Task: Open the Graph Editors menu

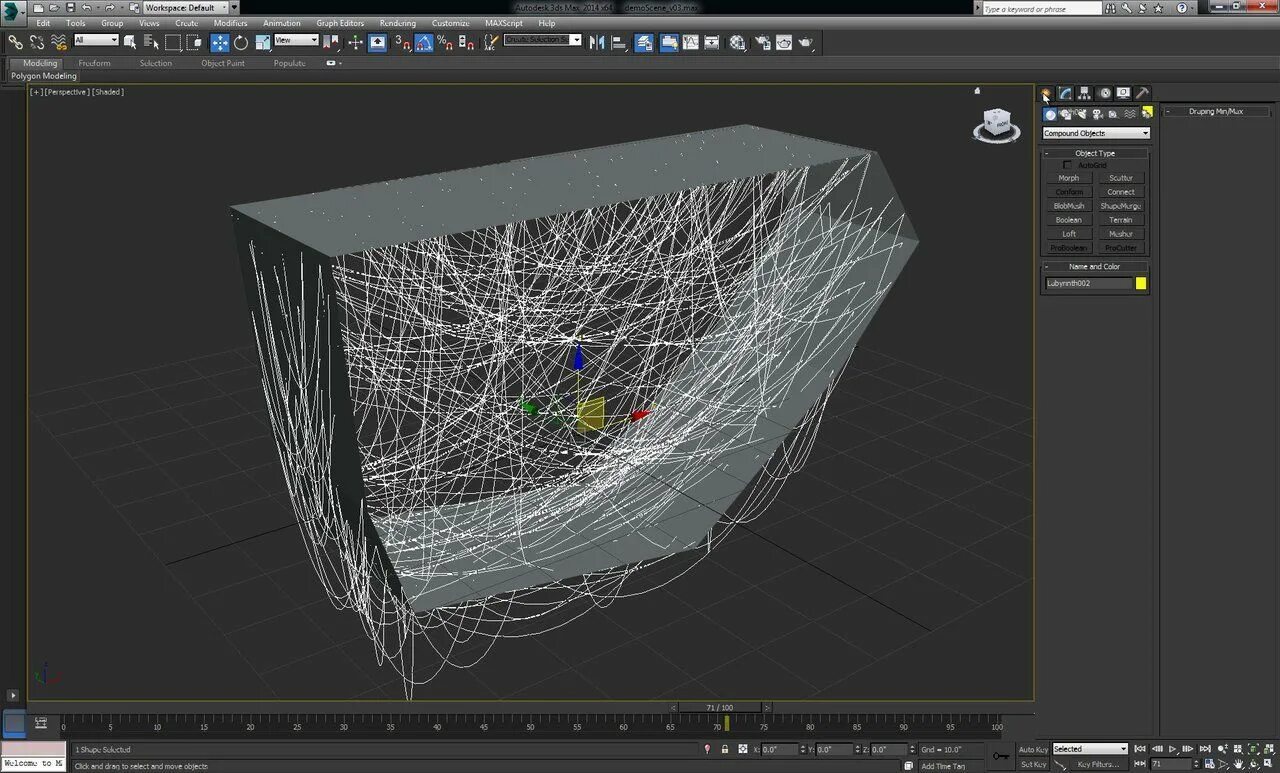Action: point(340,23)
